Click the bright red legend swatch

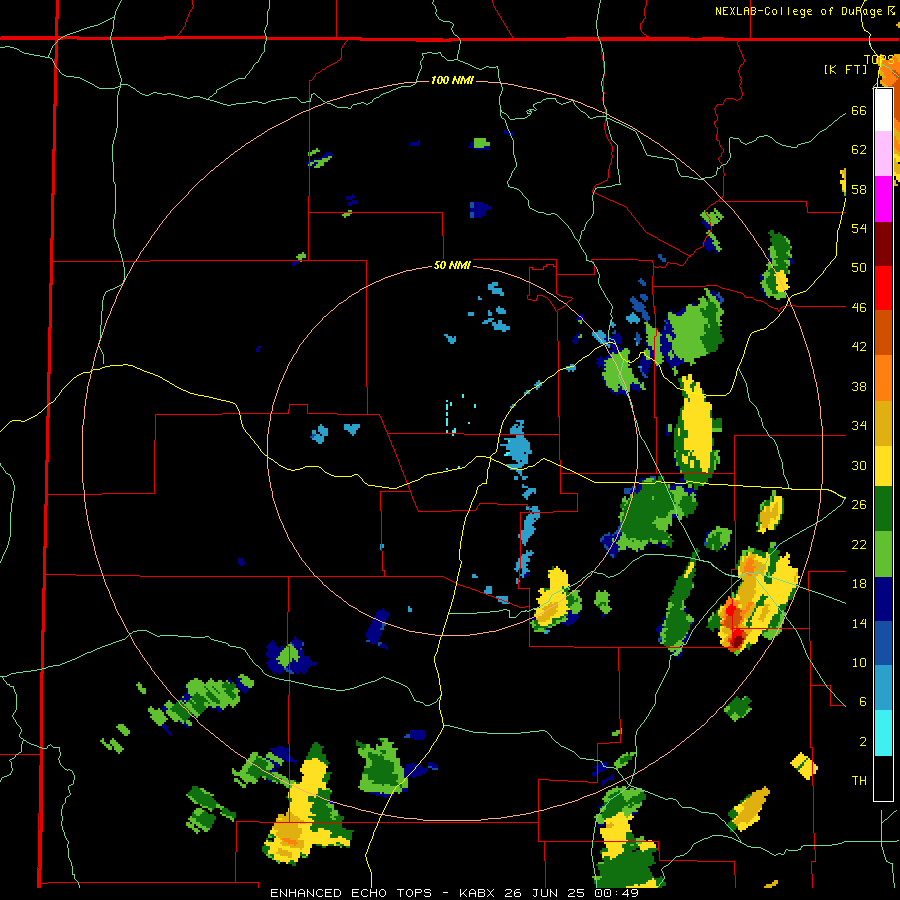pos(883,288)
